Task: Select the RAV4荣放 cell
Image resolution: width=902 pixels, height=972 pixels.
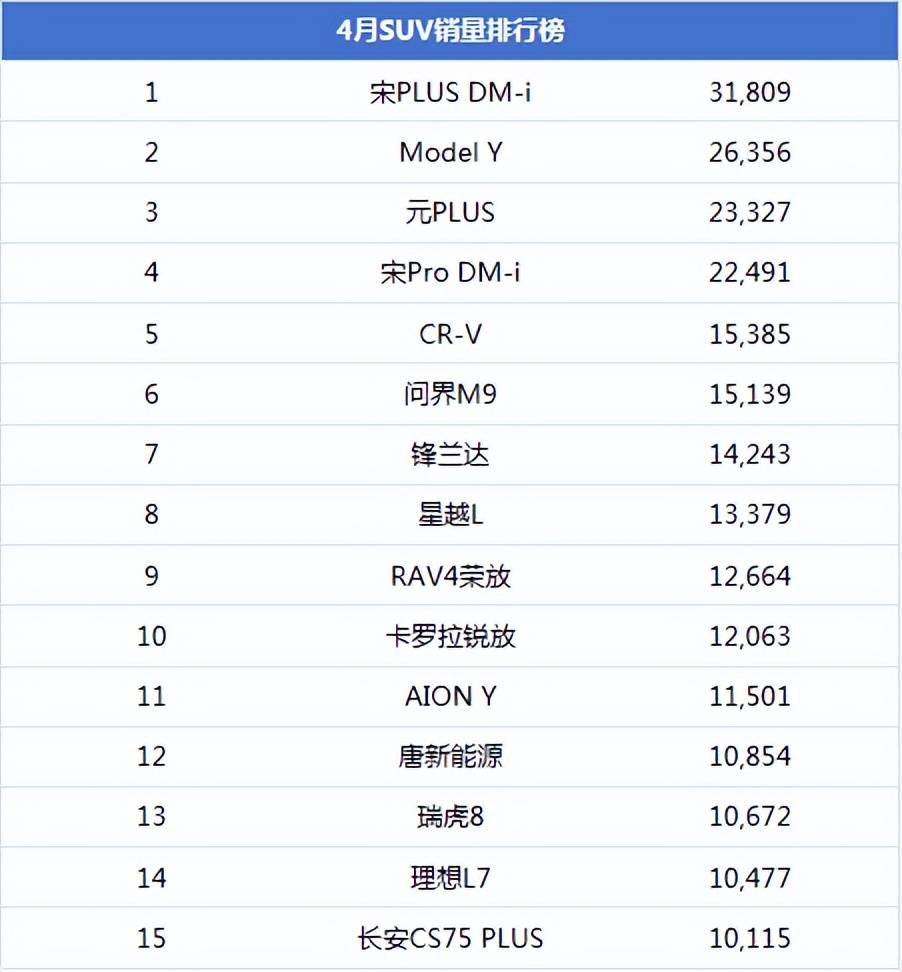Action: click(450, 576)
